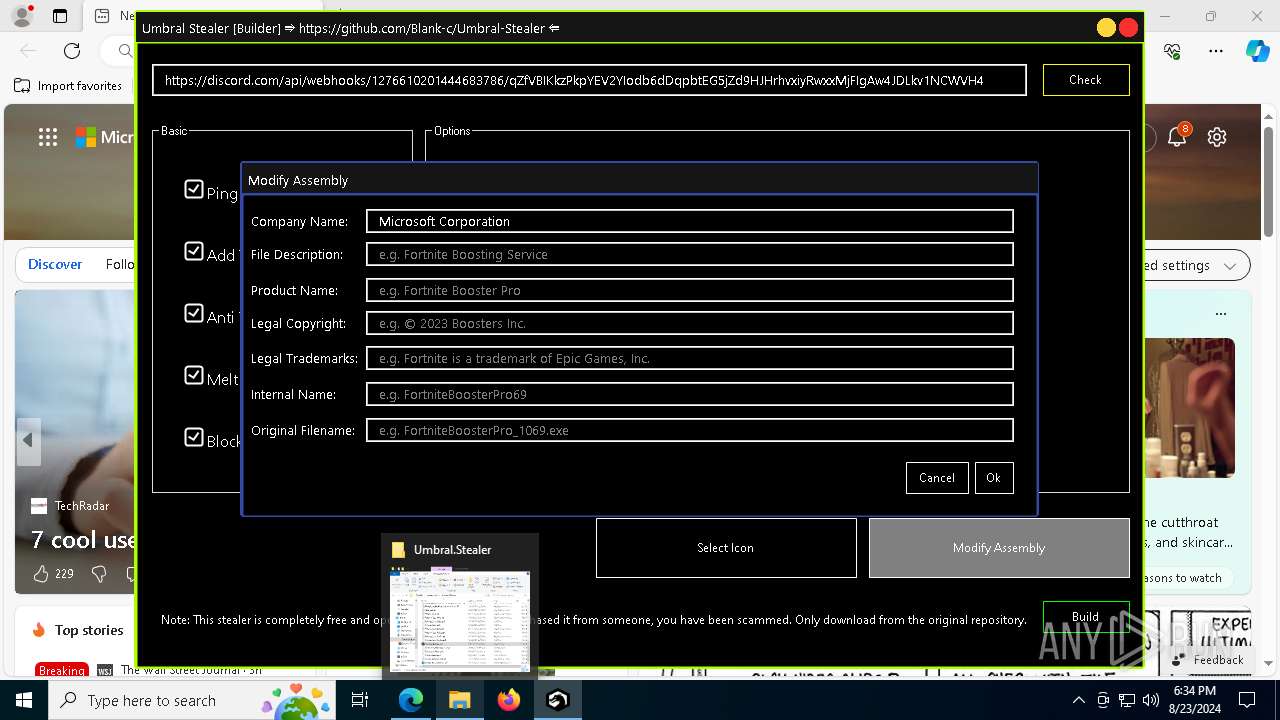
Task: Open Edge tab actions menu icon
Action: (60, 16)
